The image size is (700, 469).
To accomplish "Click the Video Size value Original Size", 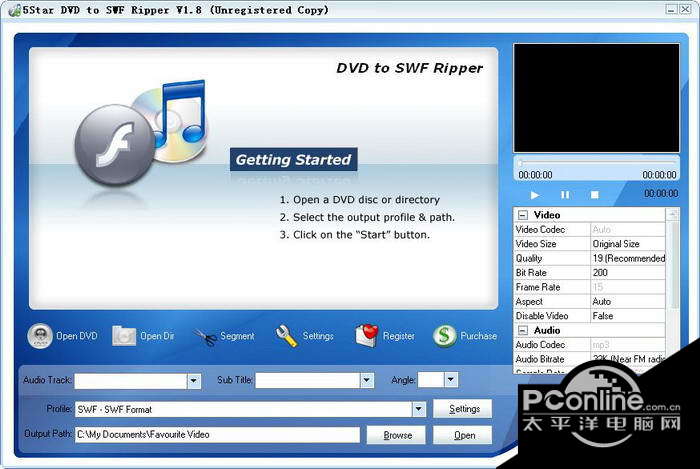I will [628, 244].
